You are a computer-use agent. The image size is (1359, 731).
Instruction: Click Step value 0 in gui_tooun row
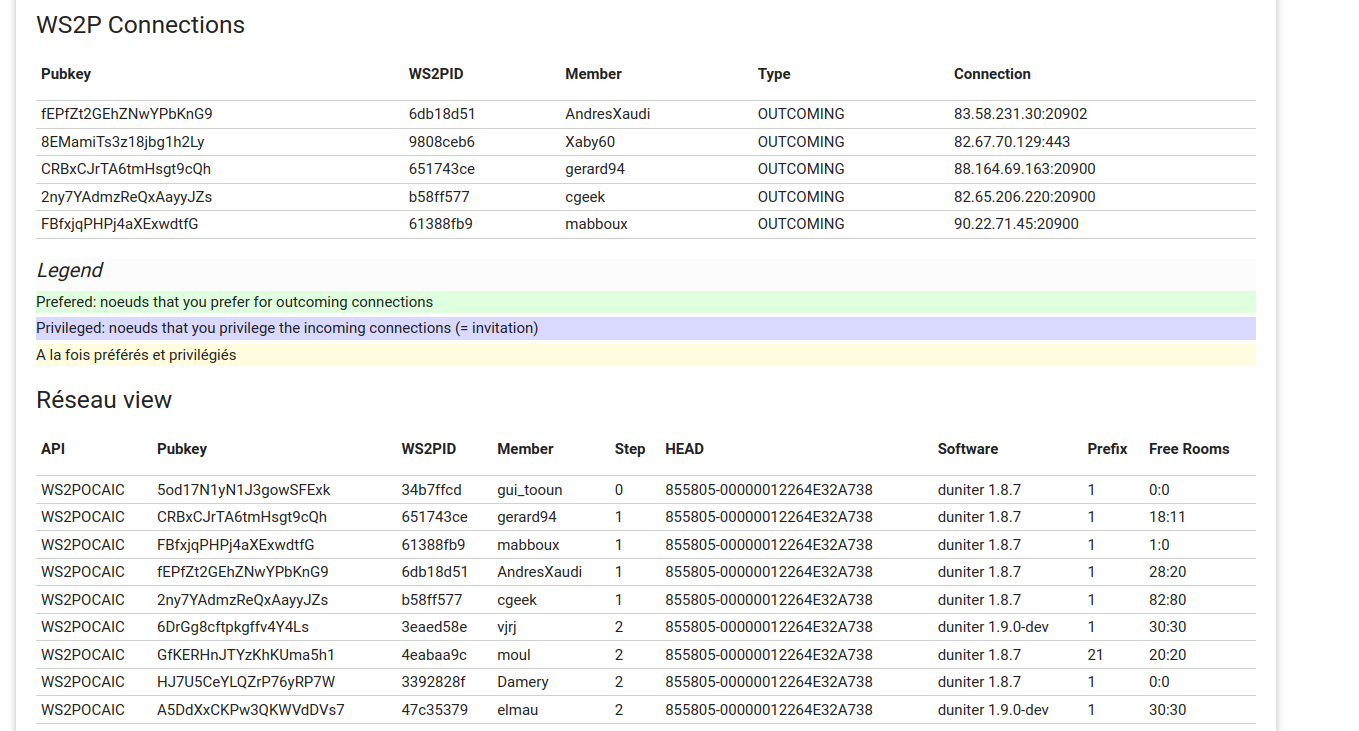pyautogui.click(x=619, y=490)
